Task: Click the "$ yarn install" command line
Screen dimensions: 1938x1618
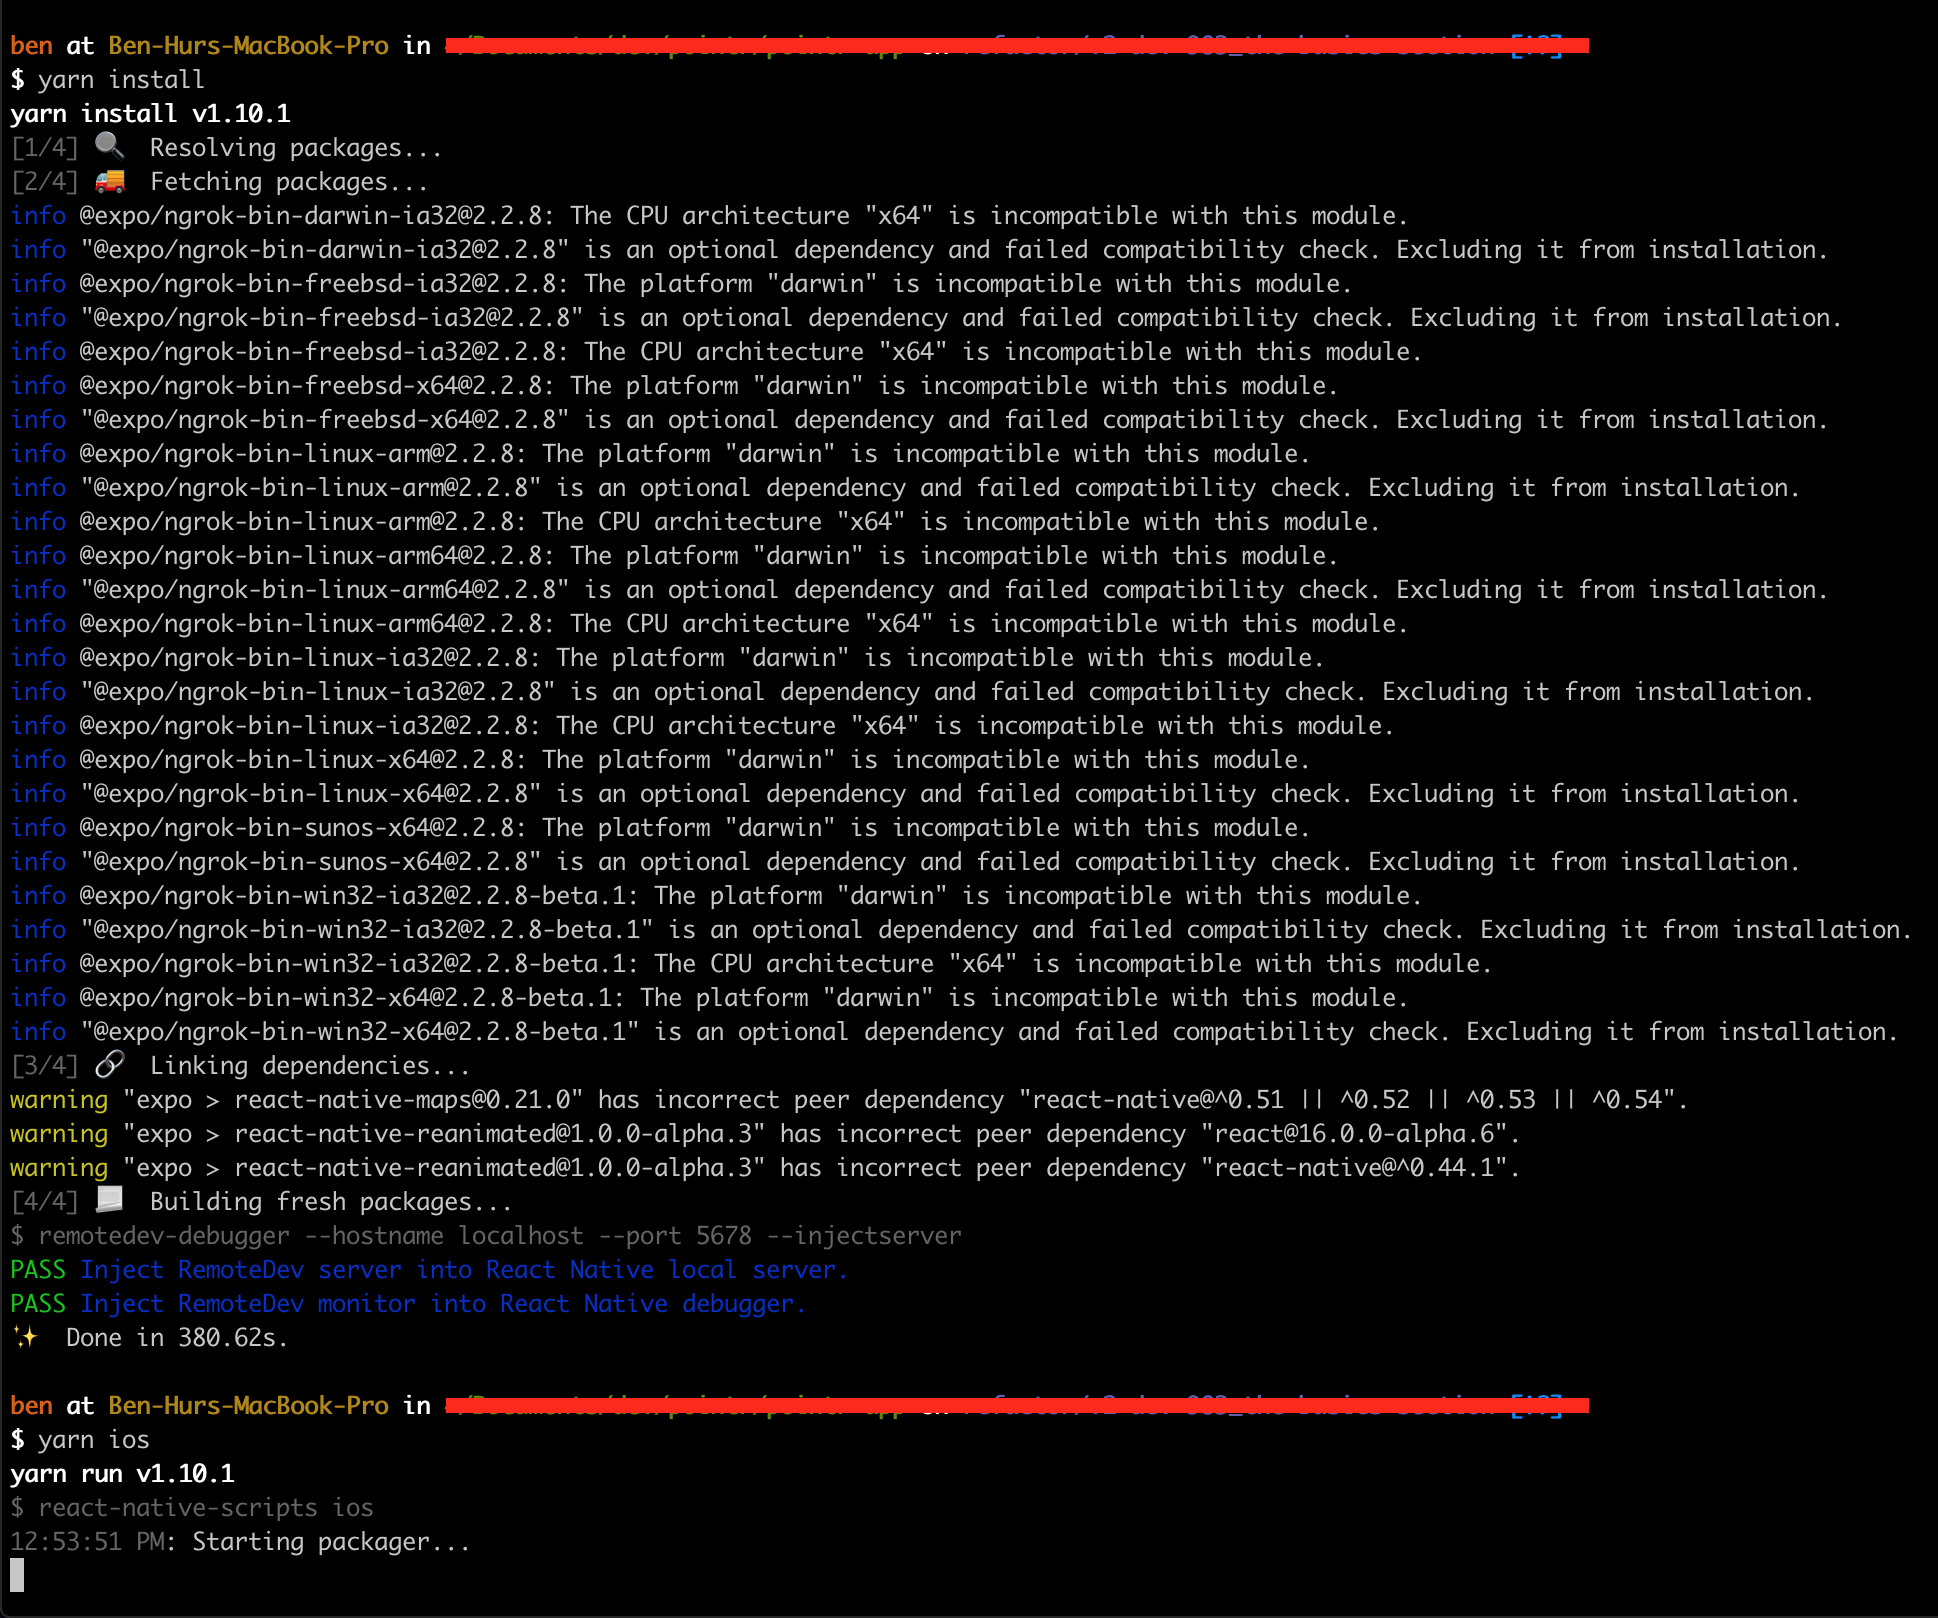Action: pyautogui.click(x=107, y=80)
